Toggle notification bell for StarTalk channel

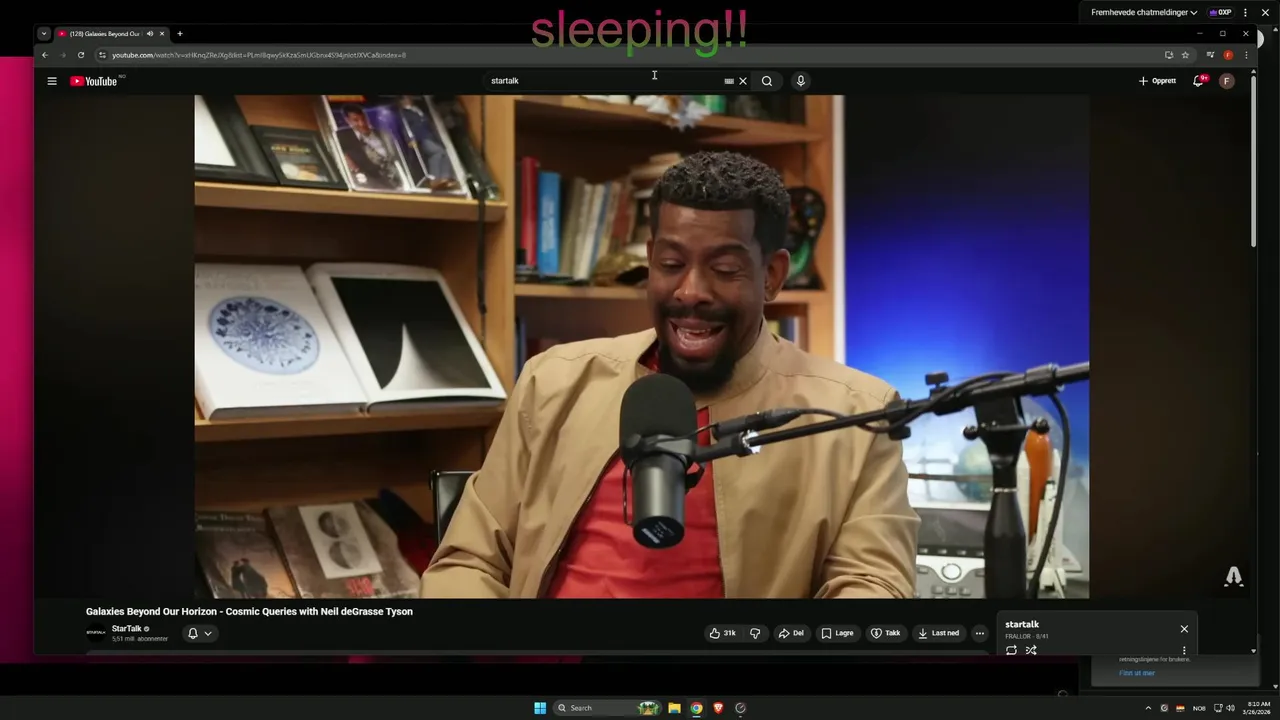tap(200, 633)
